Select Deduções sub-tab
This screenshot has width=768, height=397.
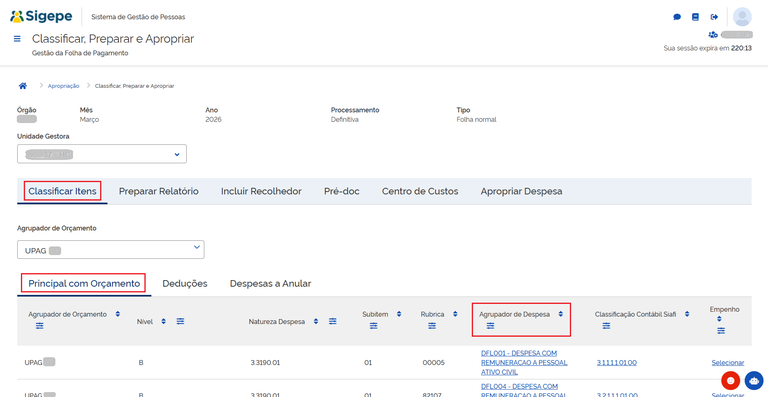coord(185,283)
